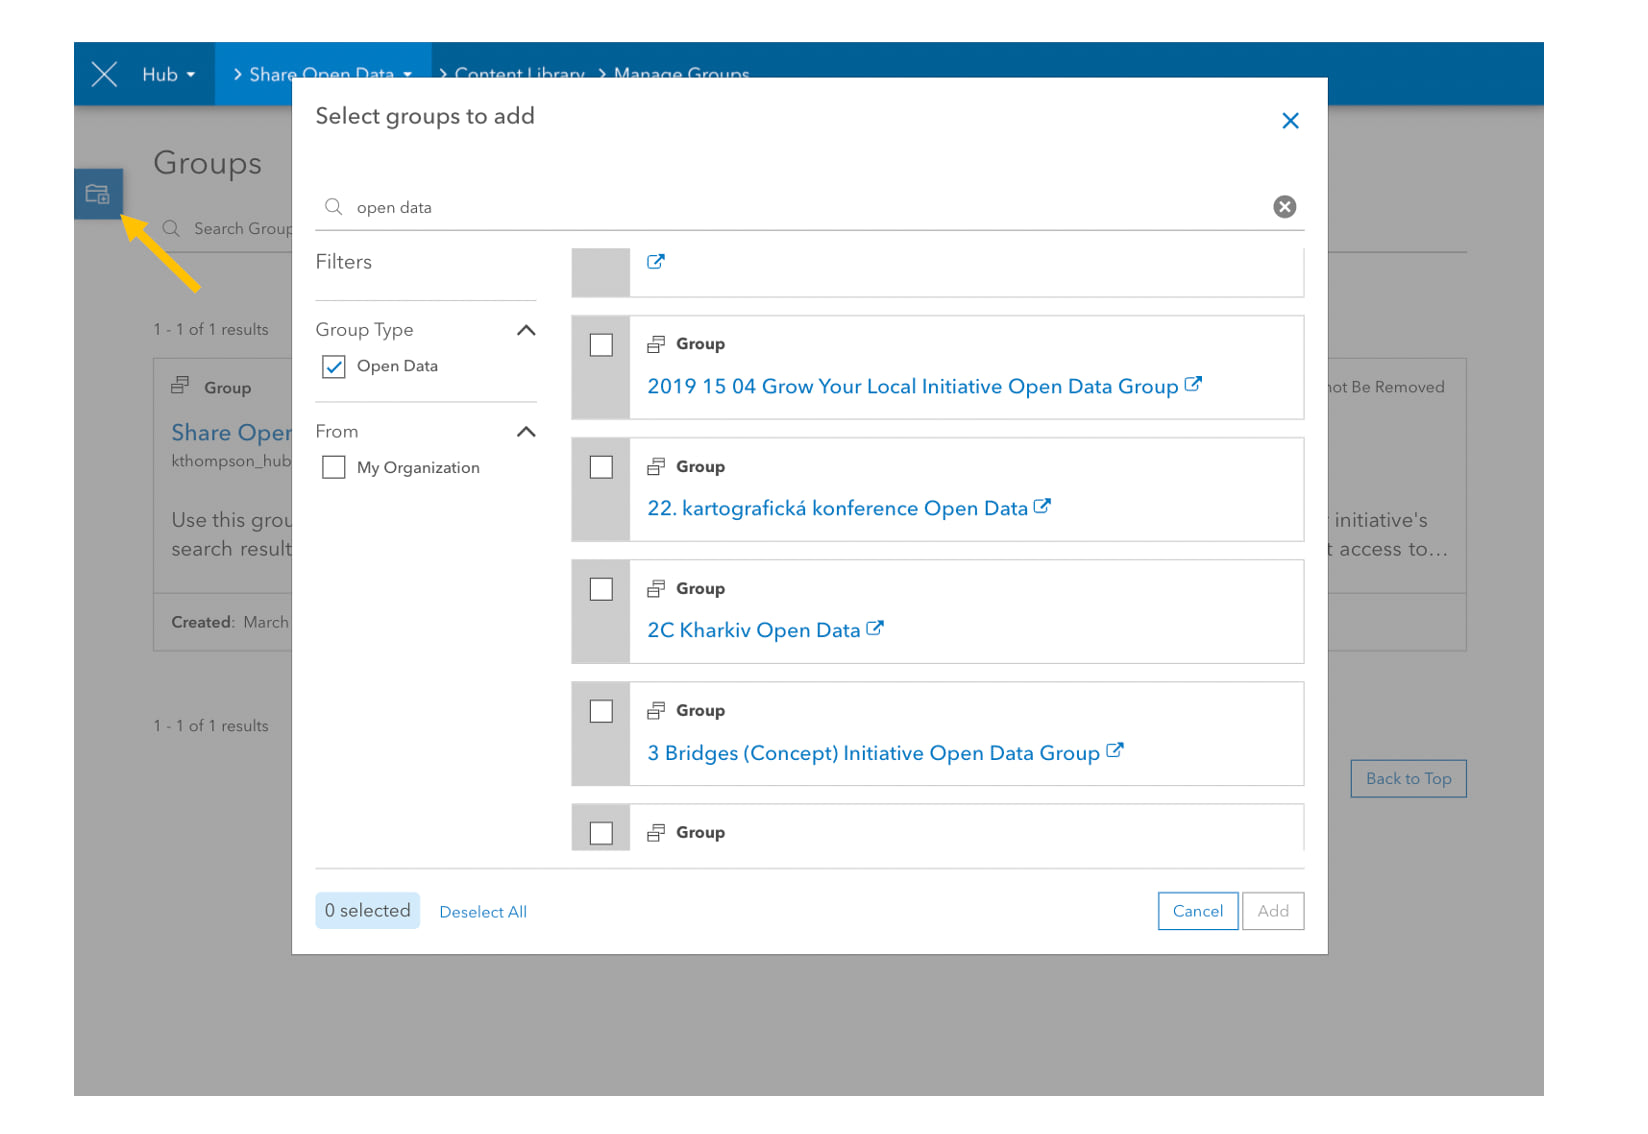Collapse the From filter section
The width and height of the screenshot is (1648, 1134).
[526, 432]
